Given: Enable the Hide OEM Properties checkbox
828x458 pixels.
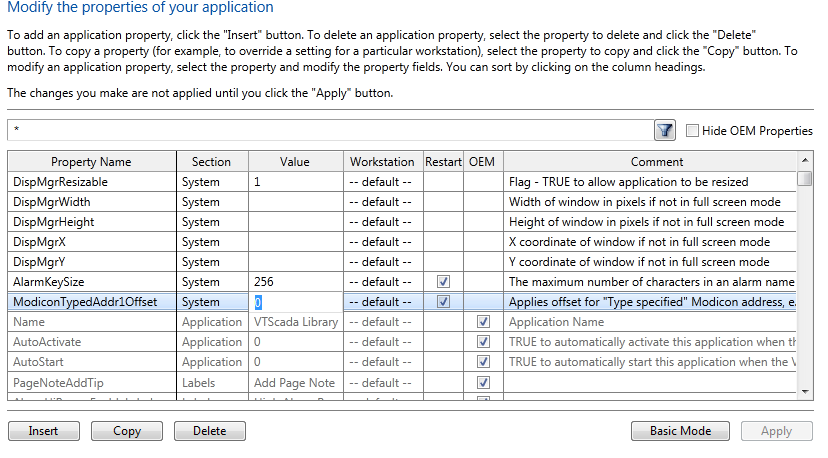Looking at the screenshot, I should tap(692, 131).
